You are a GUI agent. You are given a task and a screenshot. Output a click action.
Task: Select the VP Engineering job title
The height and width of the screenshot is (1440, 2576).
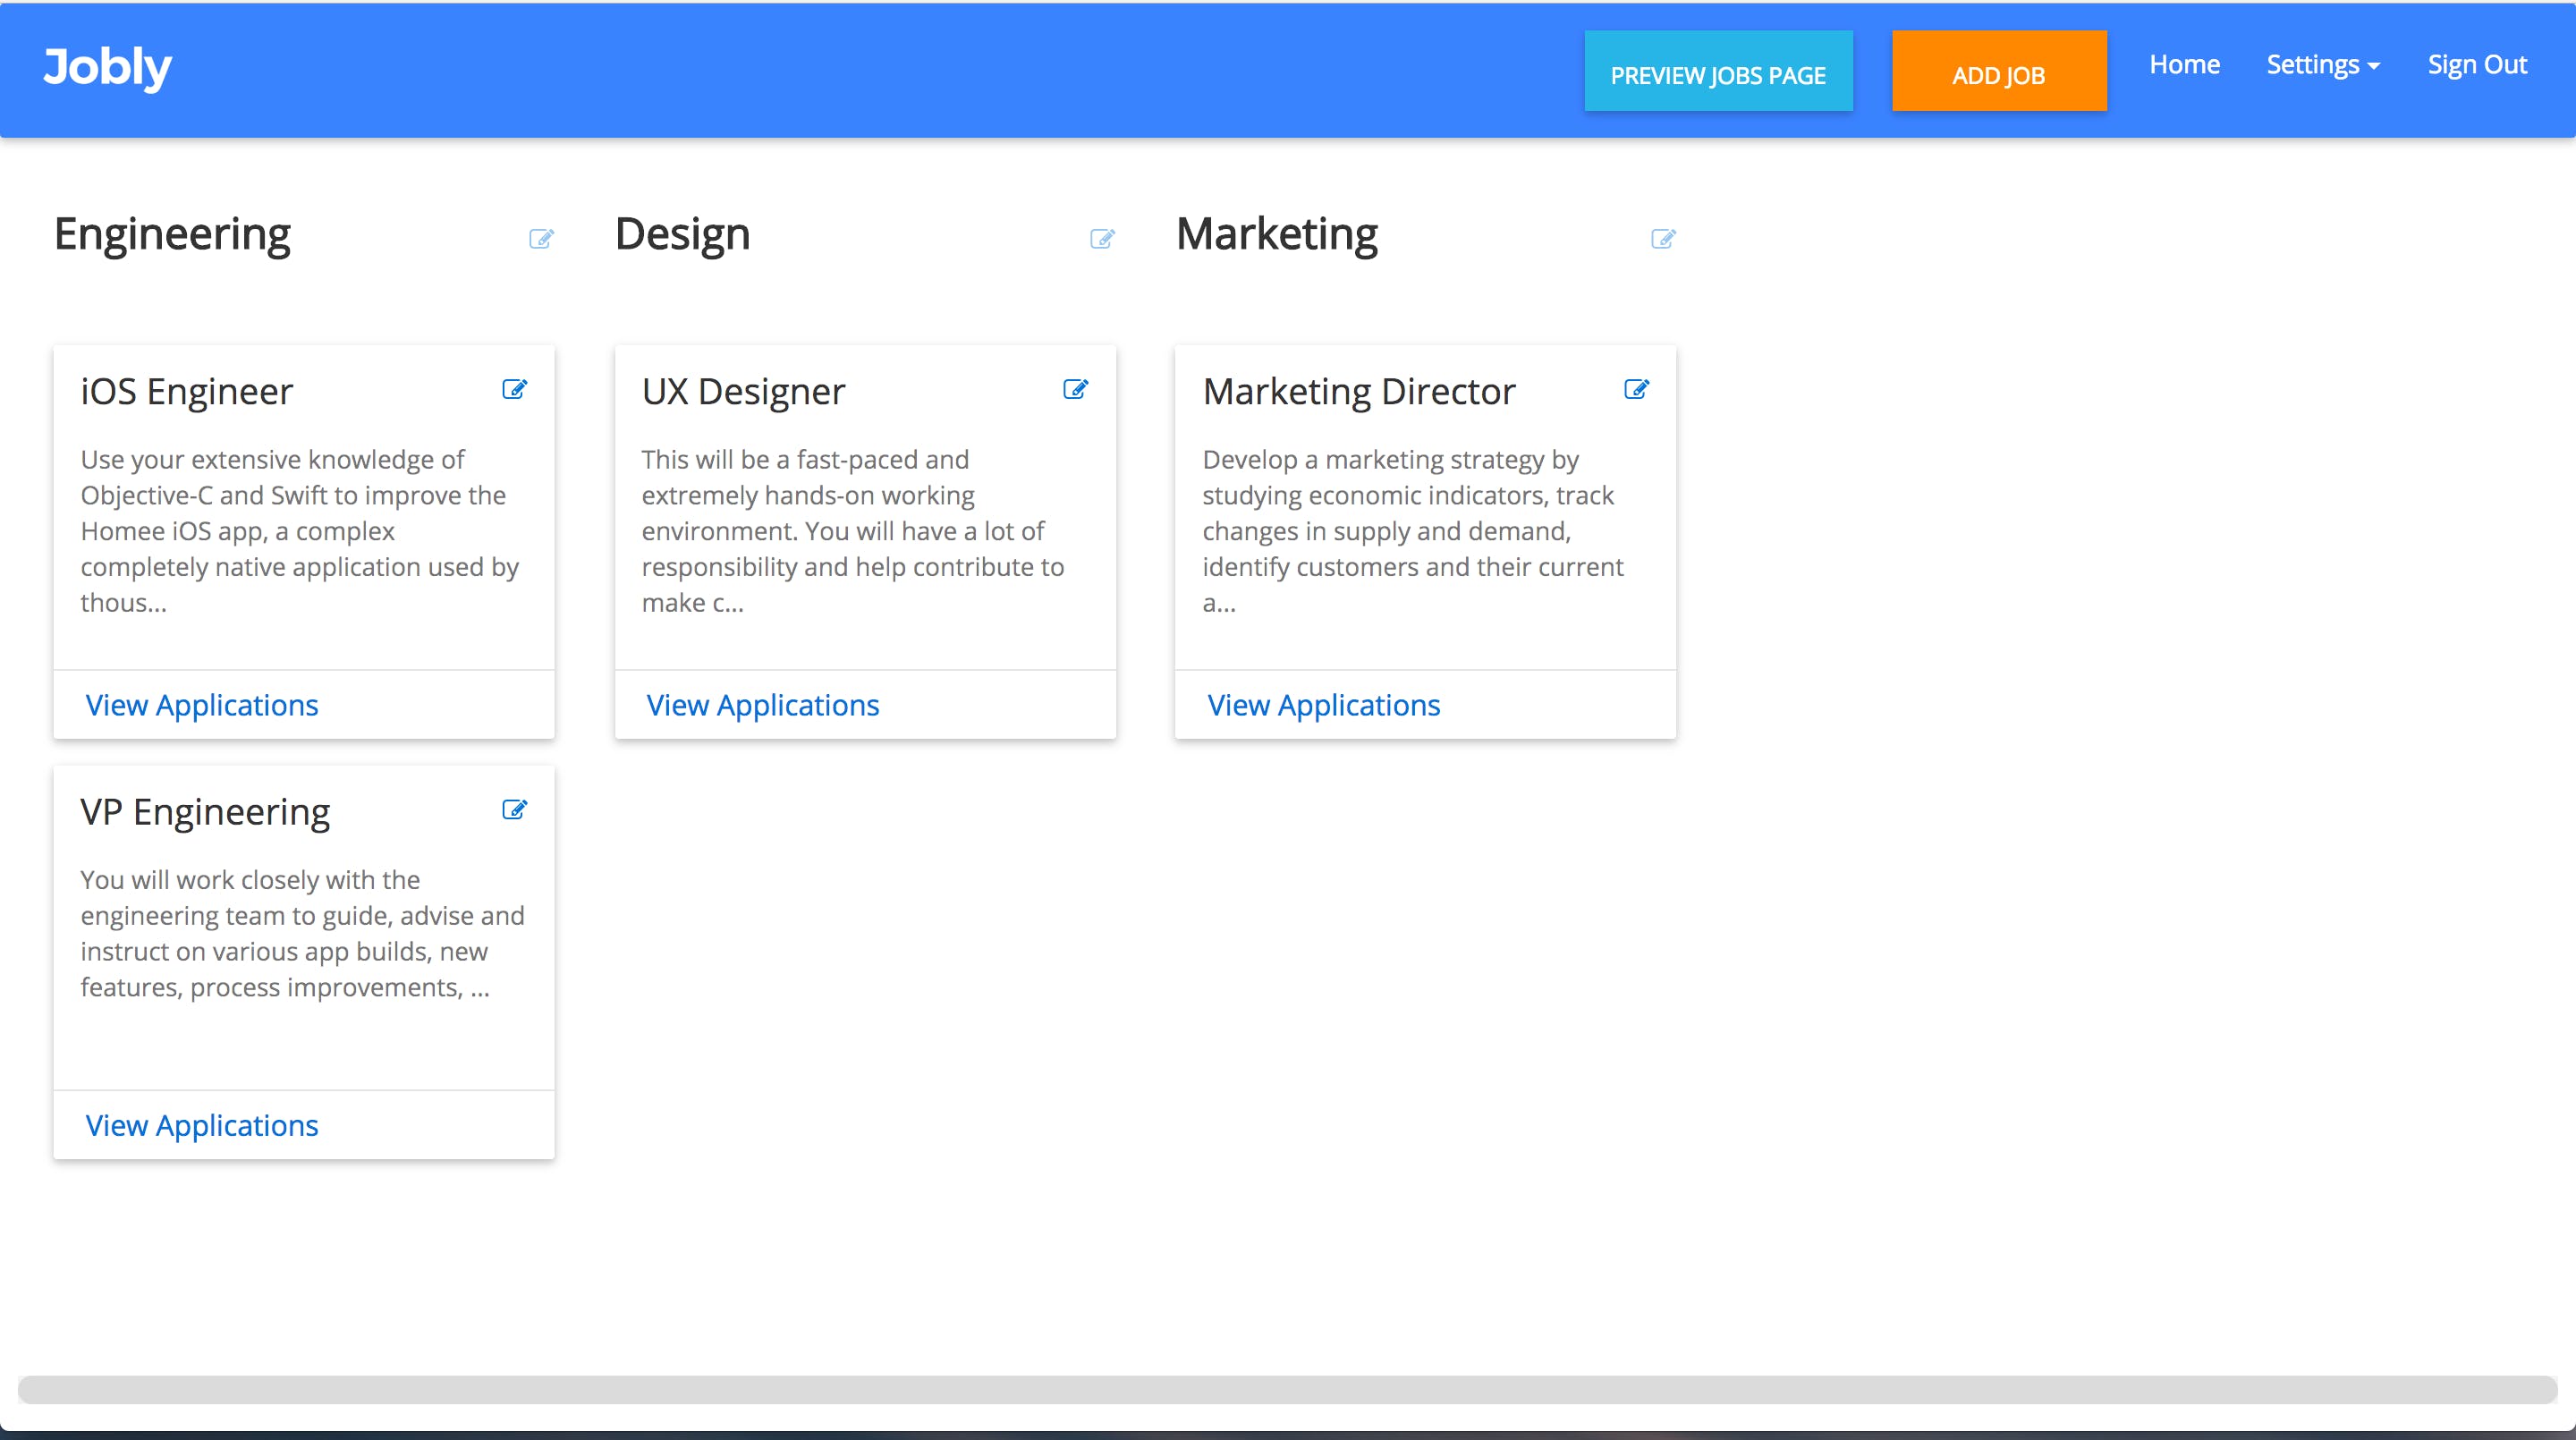pyautogui.click(x=205, y=811)
